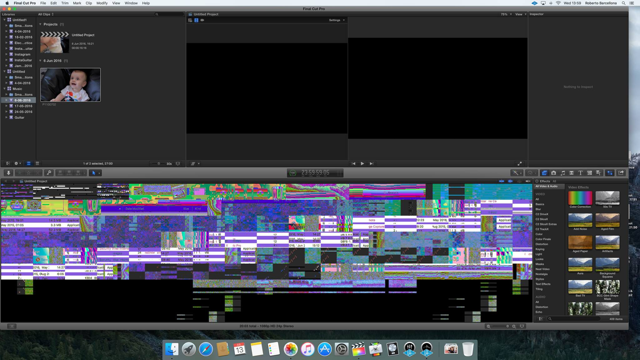Viewport: 640px width, 360px height.
Task: Open iTunes from the Dock
Action: pyautogui.click(x=307, y=349)
